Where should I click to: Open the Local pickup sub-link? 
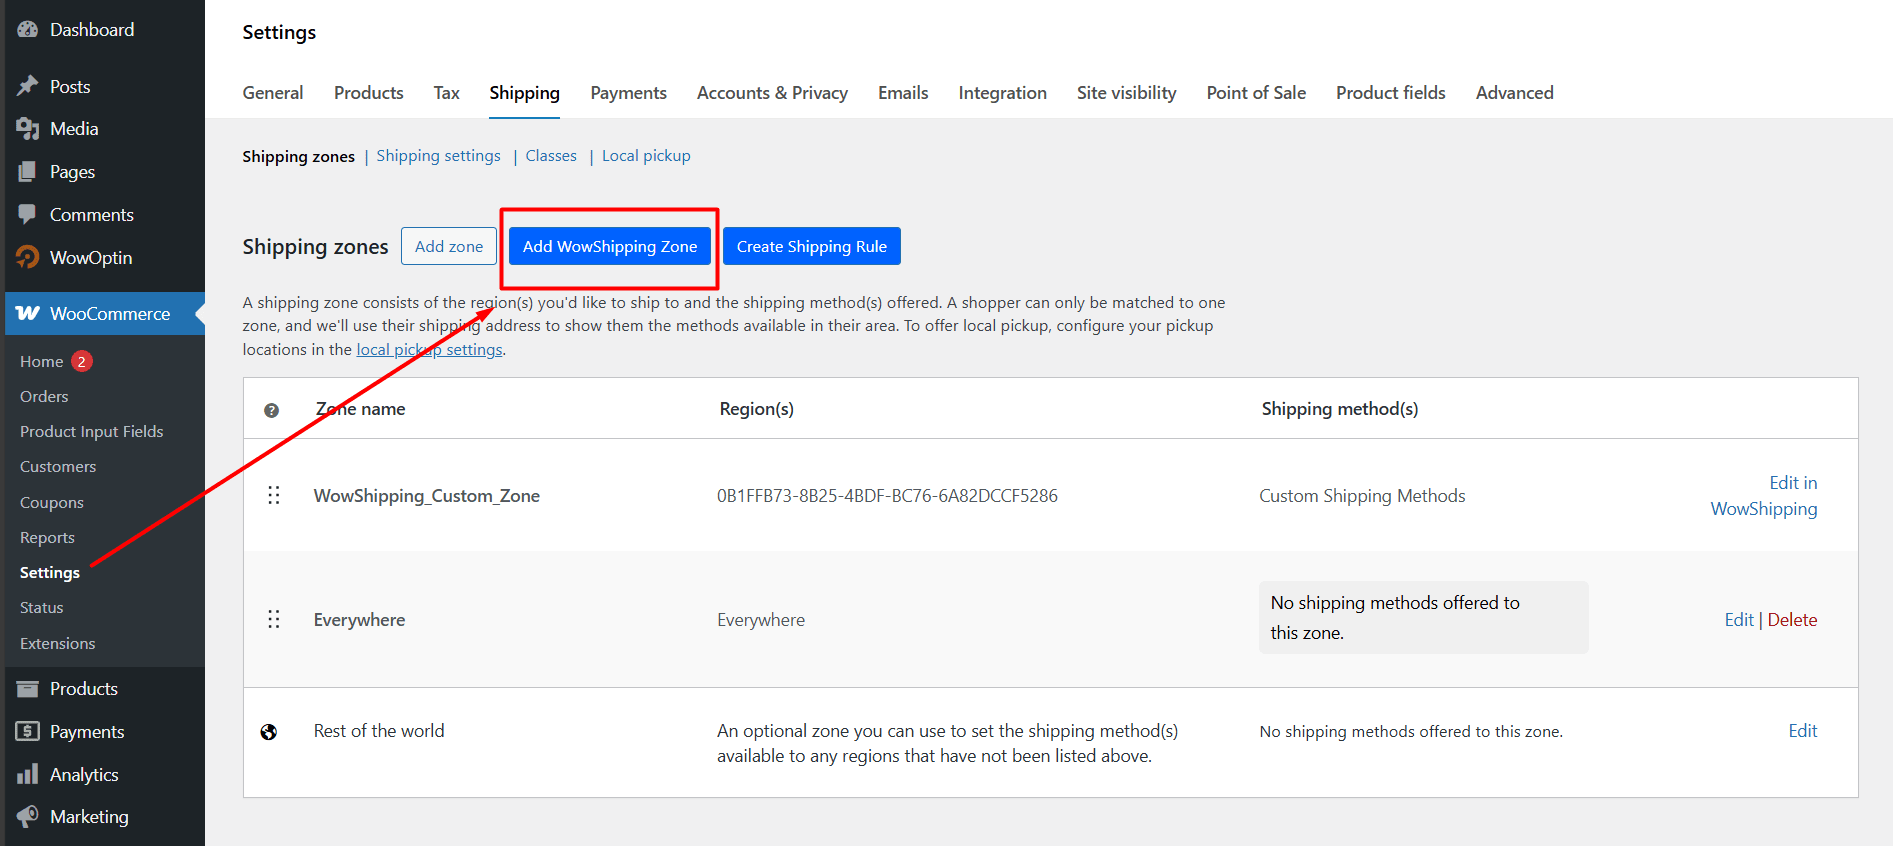(646, 156)
